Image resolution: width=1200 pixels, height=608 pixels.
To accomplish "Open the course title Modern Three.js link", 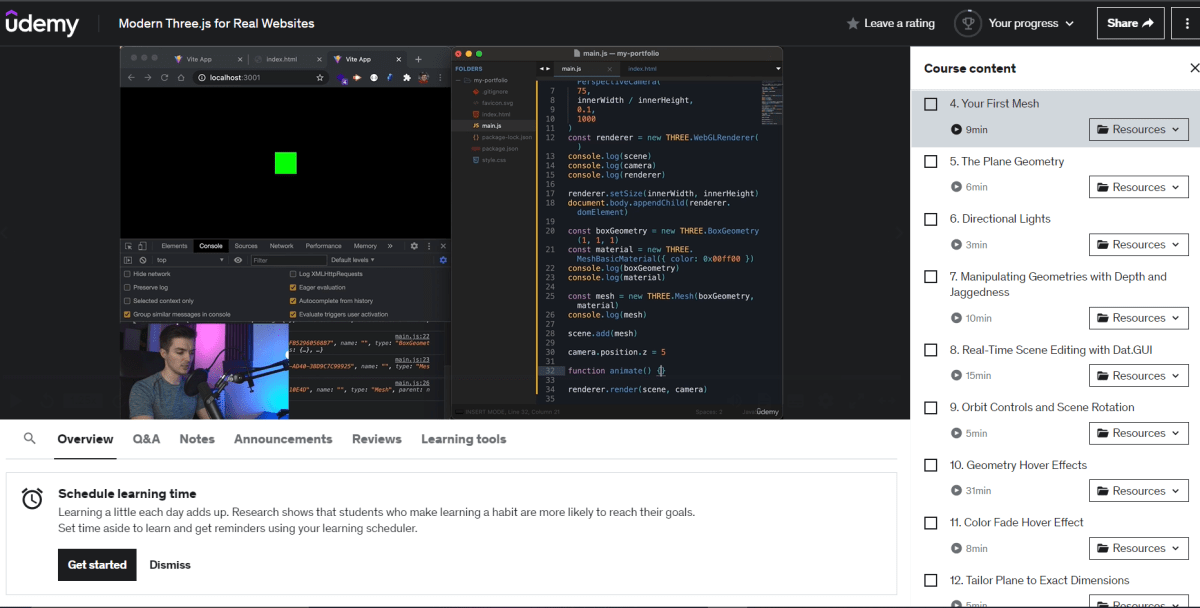I will coord(216,23).
